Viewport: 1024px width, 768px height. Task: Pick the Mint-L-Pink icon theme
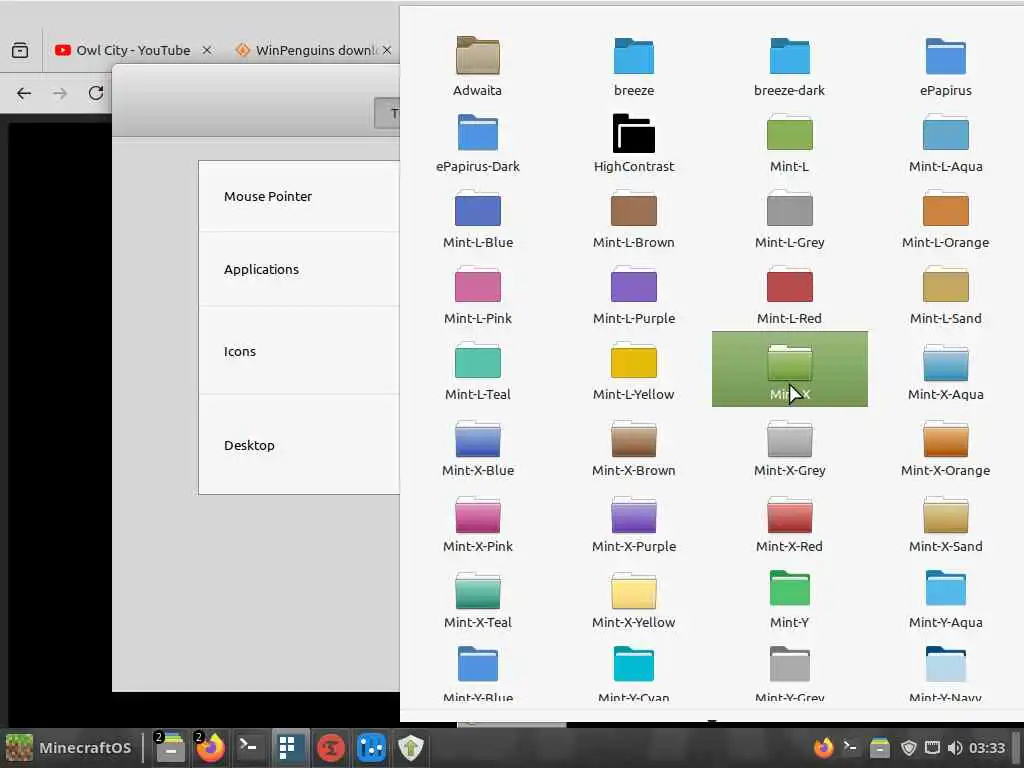tap(477, 293)
